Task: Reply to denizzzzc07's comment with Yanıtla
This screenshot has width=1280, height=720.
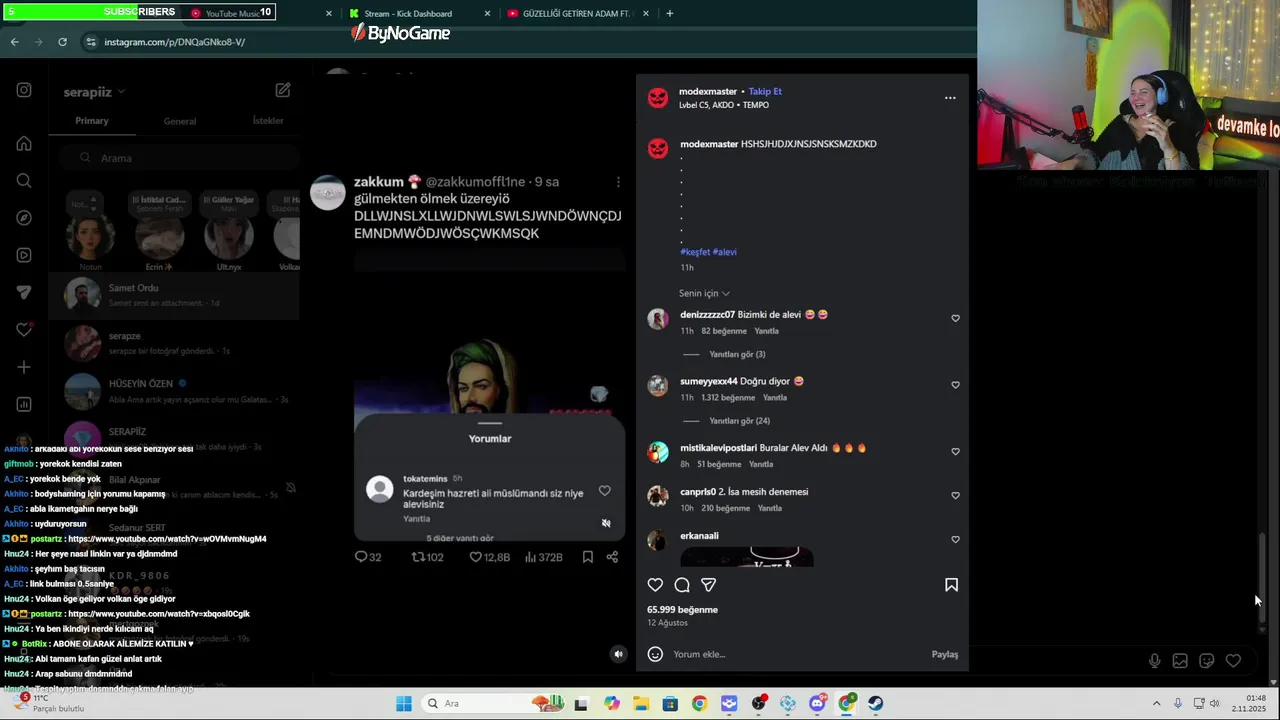Action: coord(766,331)
